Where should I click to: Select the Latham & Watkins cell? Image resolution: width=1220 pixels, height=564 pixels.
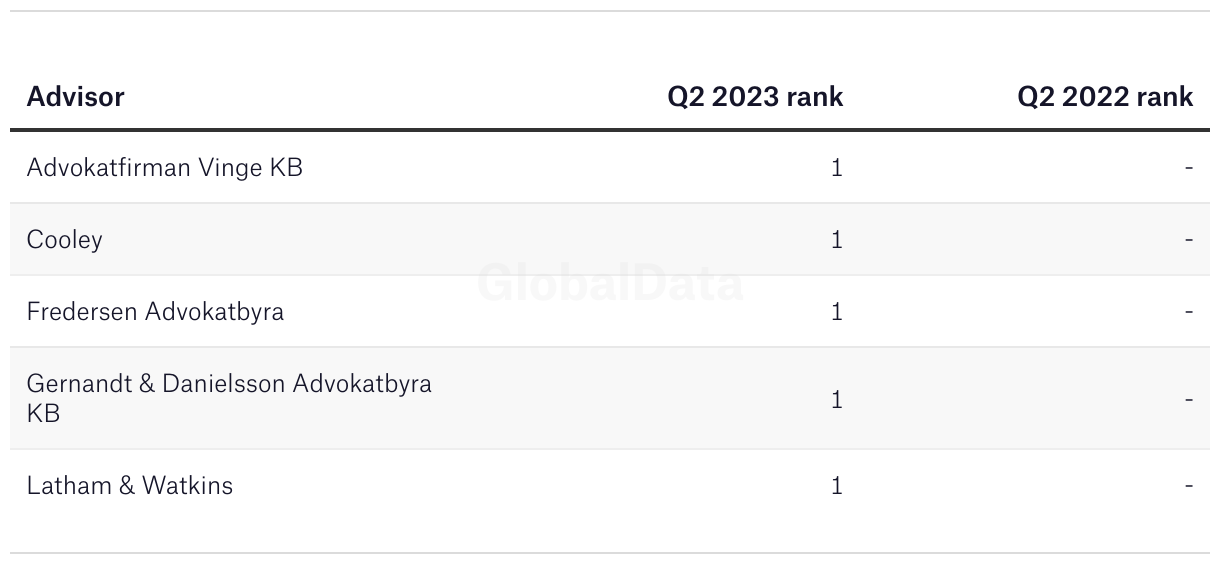coord(129,486)
